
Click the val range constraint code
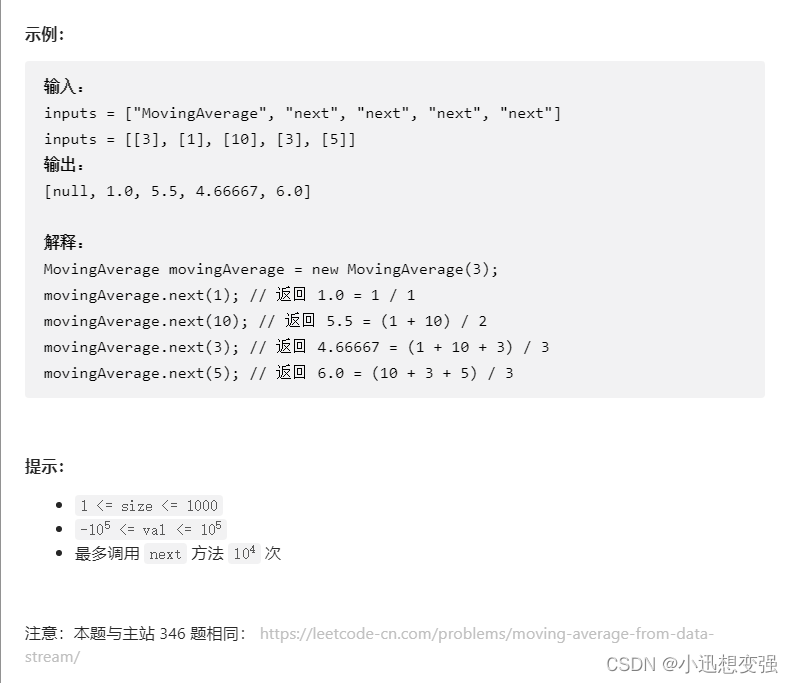coord(152,529)
